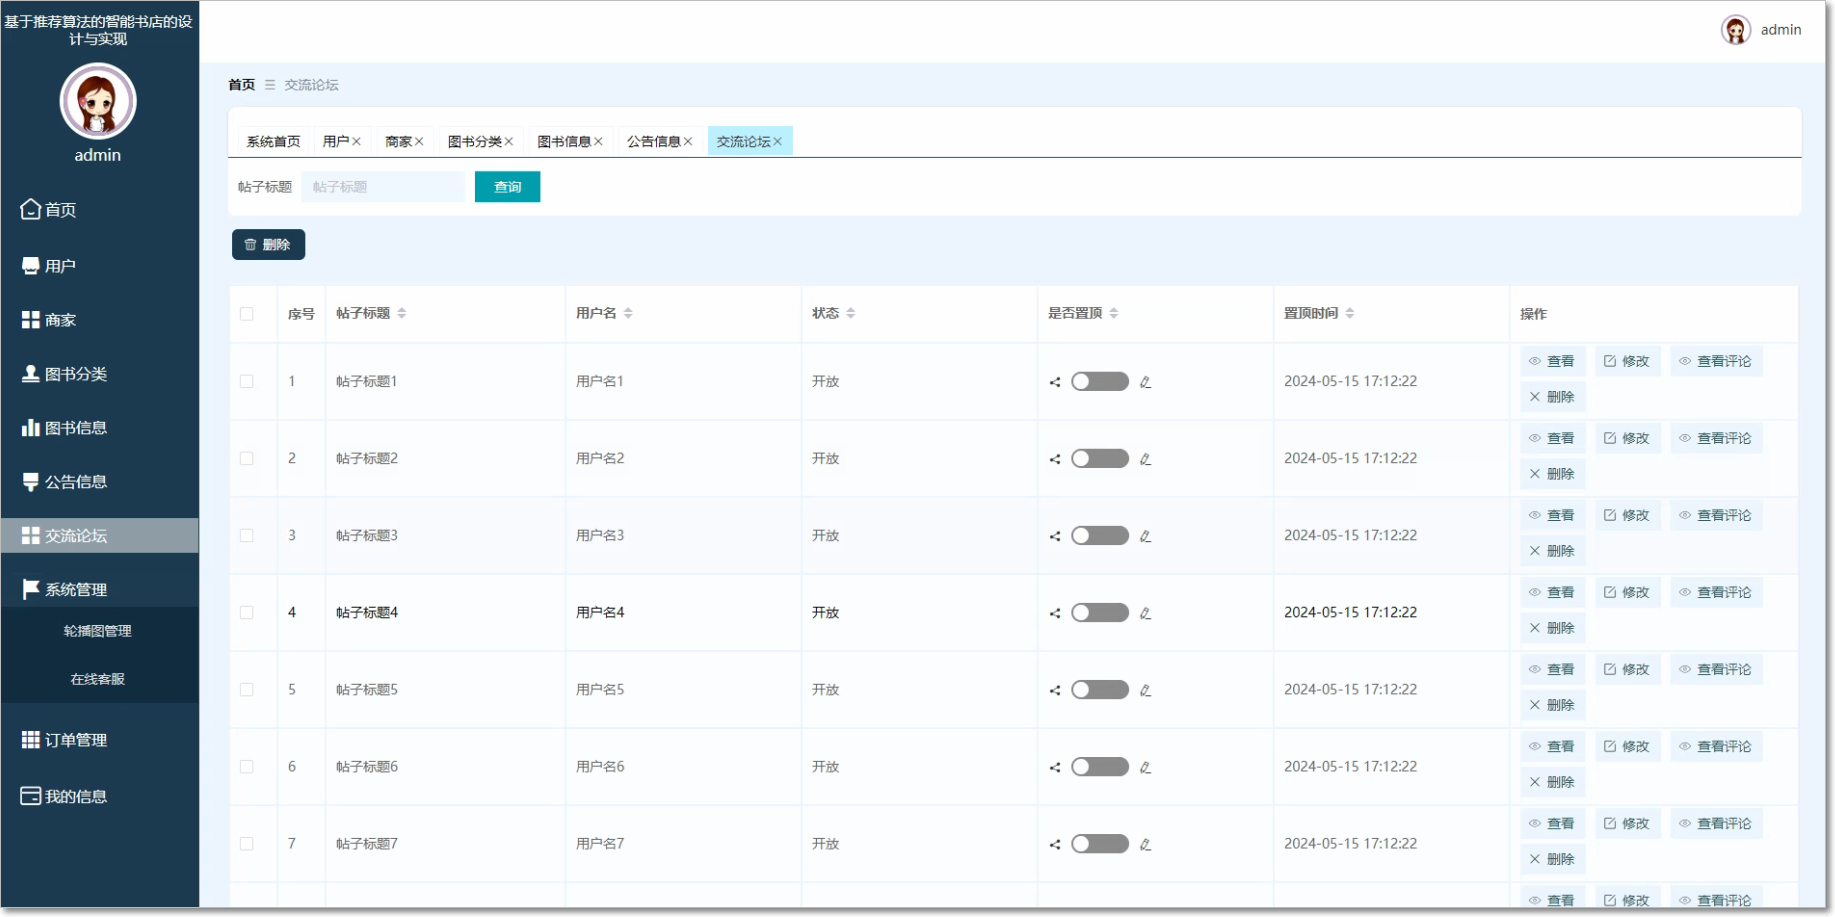Click the dark 删除 batch delete button
This screenshot has height=917, width=1835.
pyautogui.click(x=268, y=245)
